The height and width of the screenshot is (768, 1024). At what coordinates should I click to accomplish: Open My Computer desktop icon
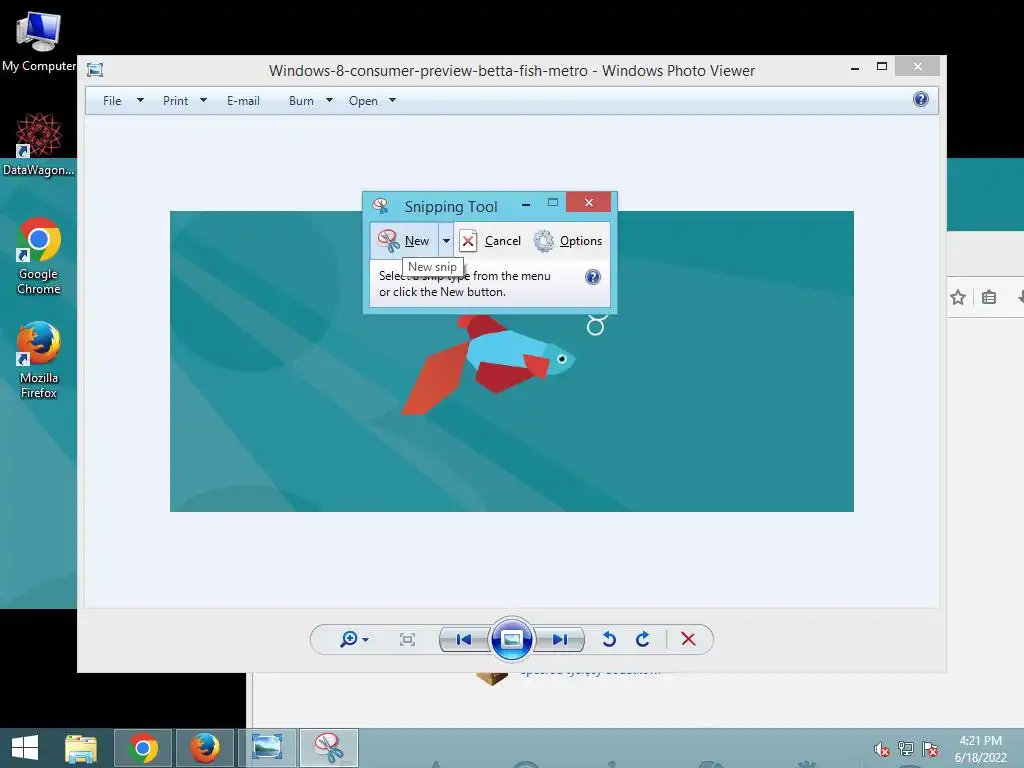pyautogui.click(x=39, y=40)
